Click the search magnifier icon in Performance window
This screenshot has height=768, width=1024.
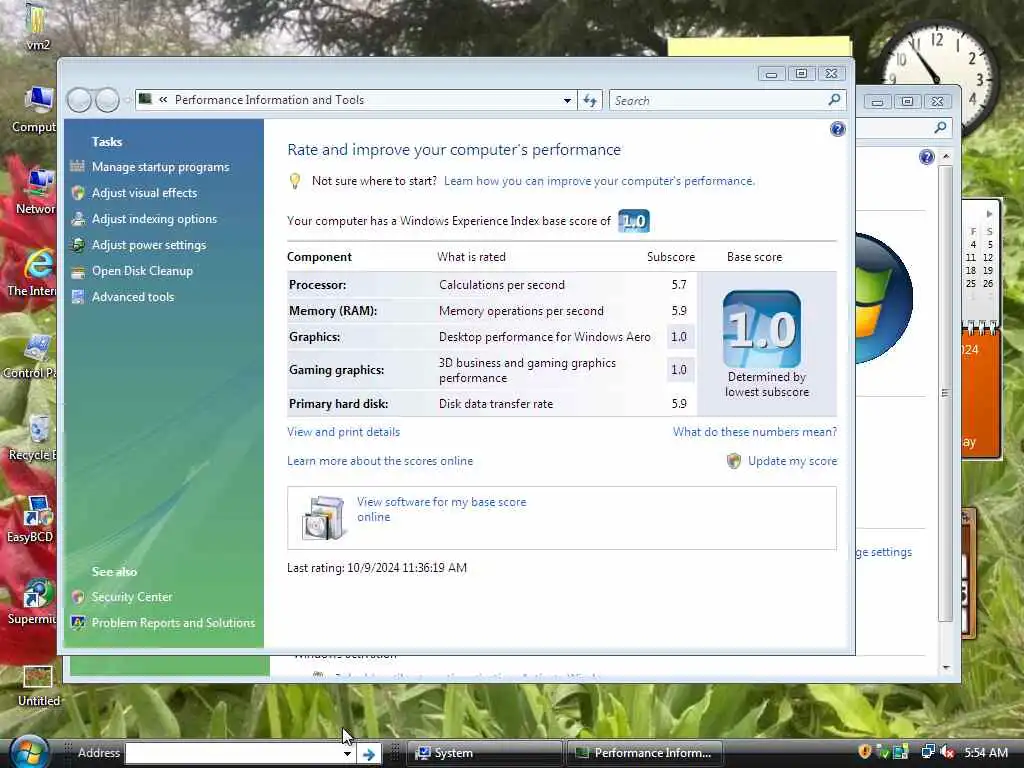834,100
